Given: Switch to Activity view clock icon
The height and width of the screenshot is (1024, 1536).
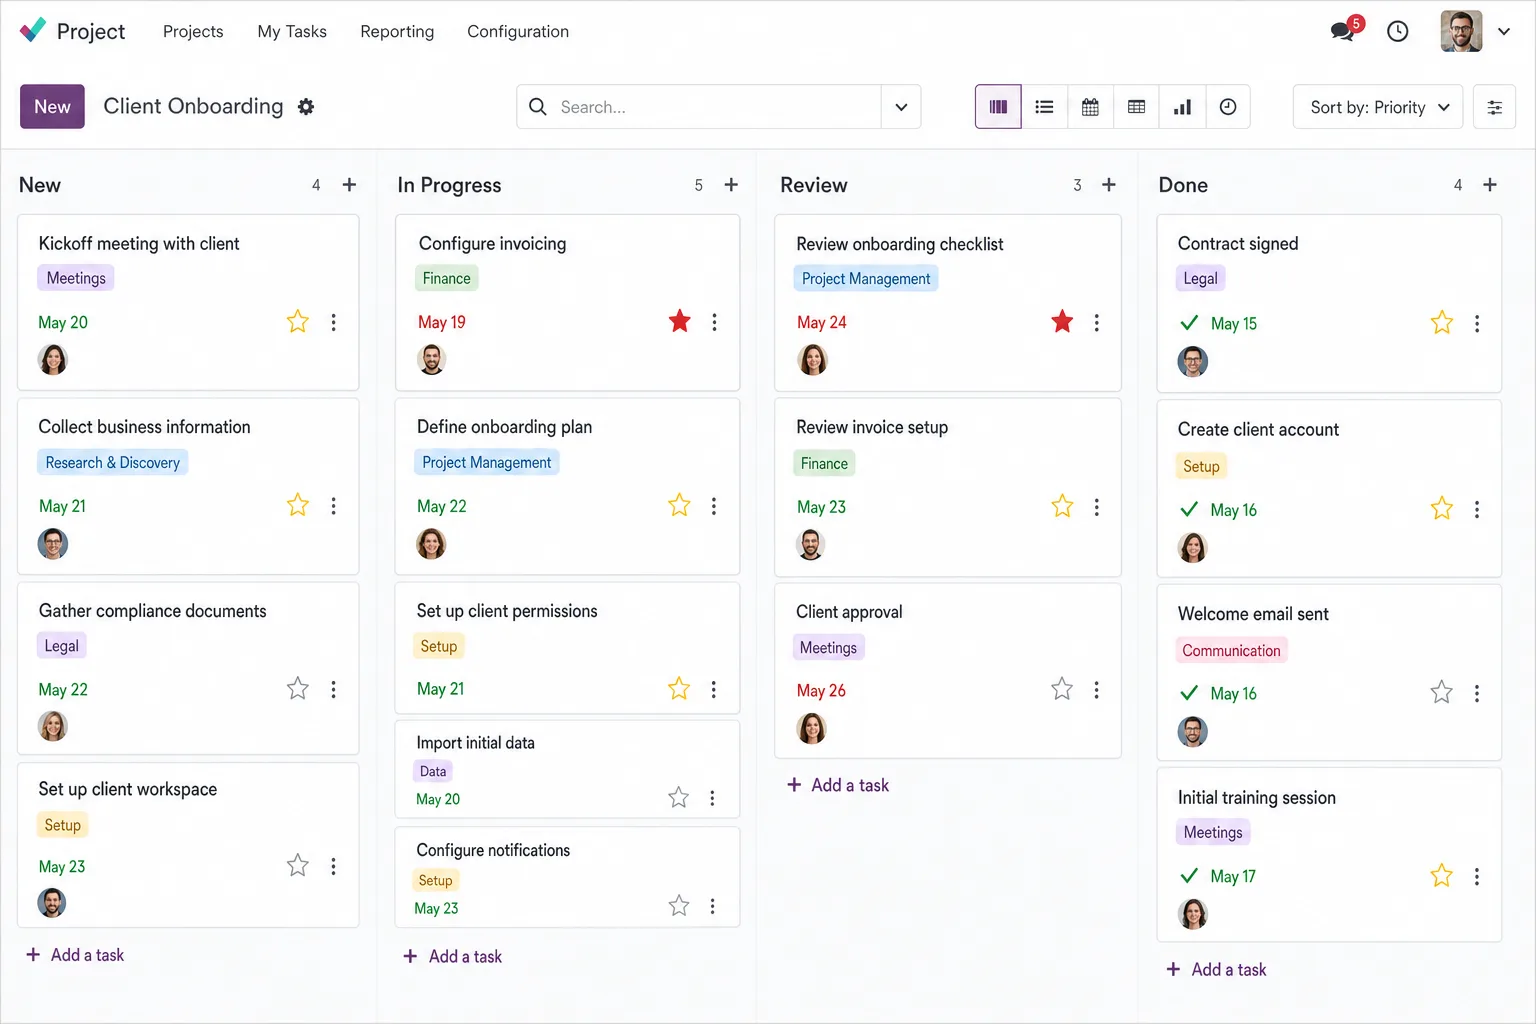Looking at the screenshot, I should point(1228,107).
